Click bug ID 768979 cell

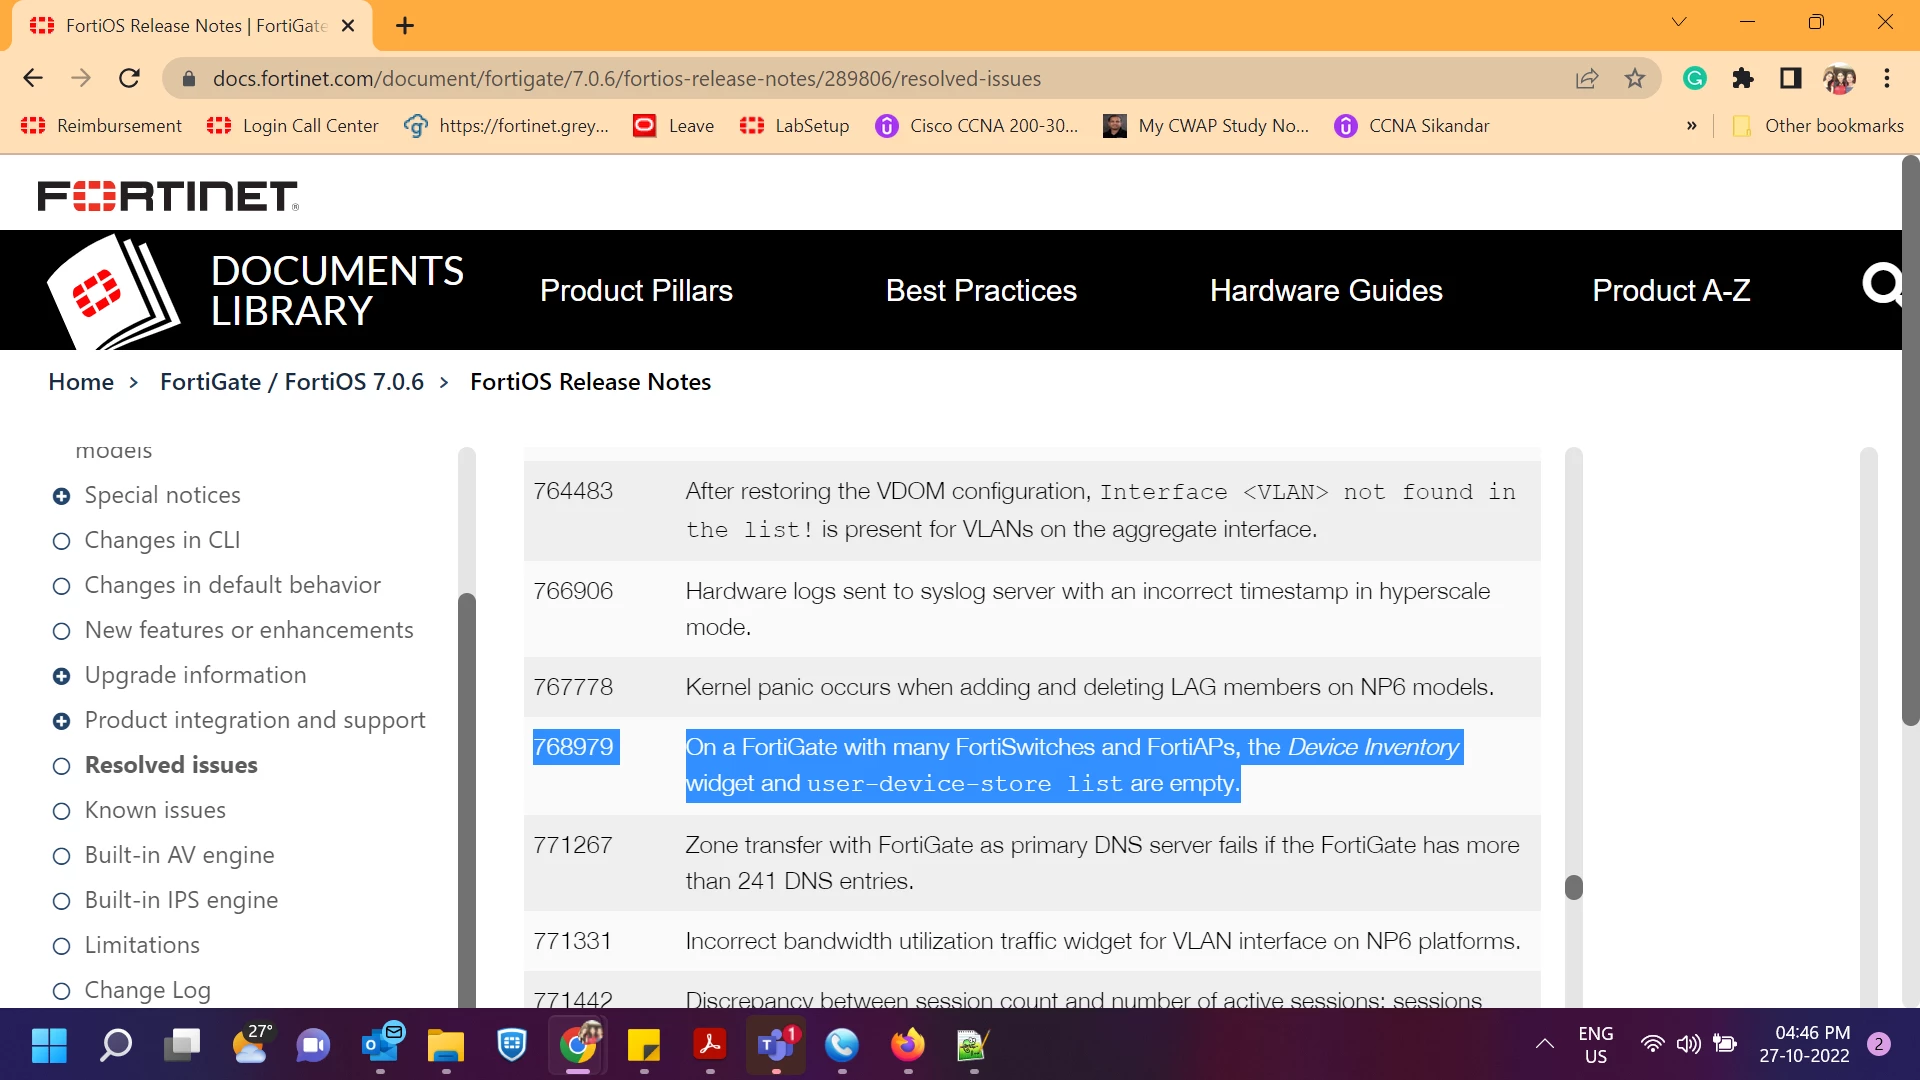pyautogui.click(x=576, y=747)
